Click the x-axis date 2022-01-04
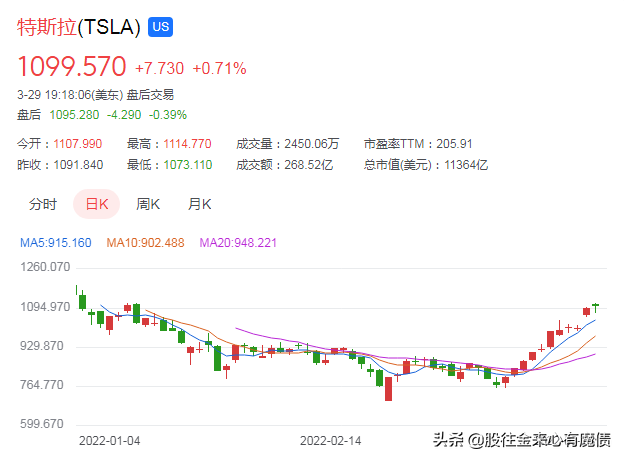 tap(109, 441)
